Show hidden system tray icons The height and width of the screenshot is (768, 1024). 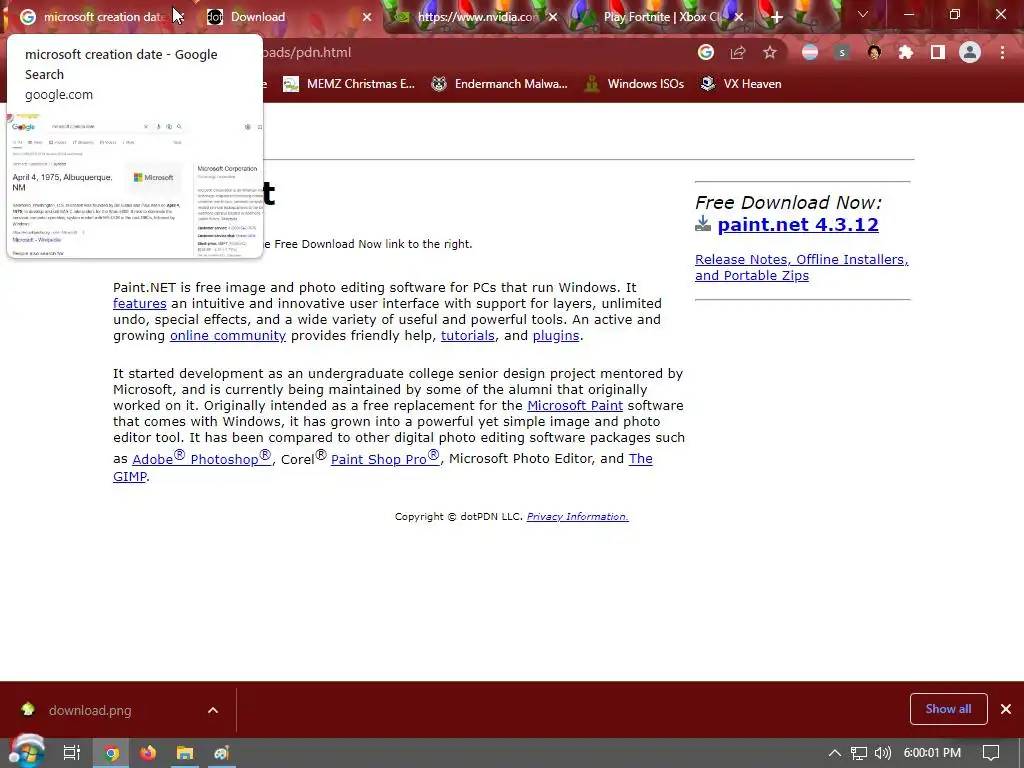[835, 753]
